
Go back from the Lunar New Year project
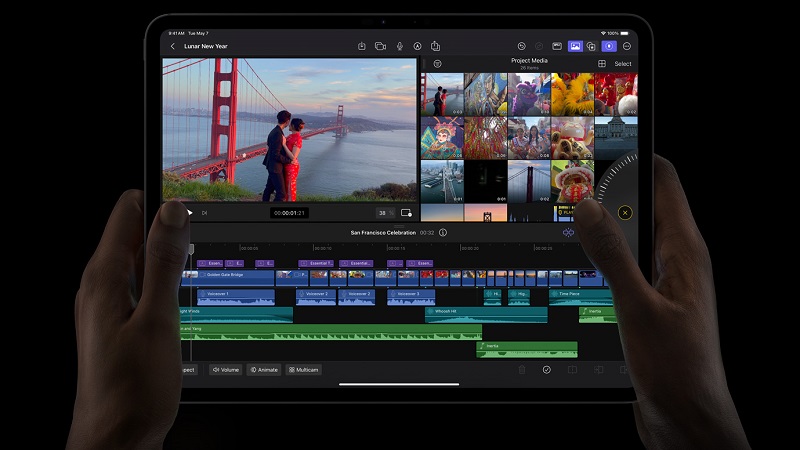pyautogui.click(x=173, y=46)
